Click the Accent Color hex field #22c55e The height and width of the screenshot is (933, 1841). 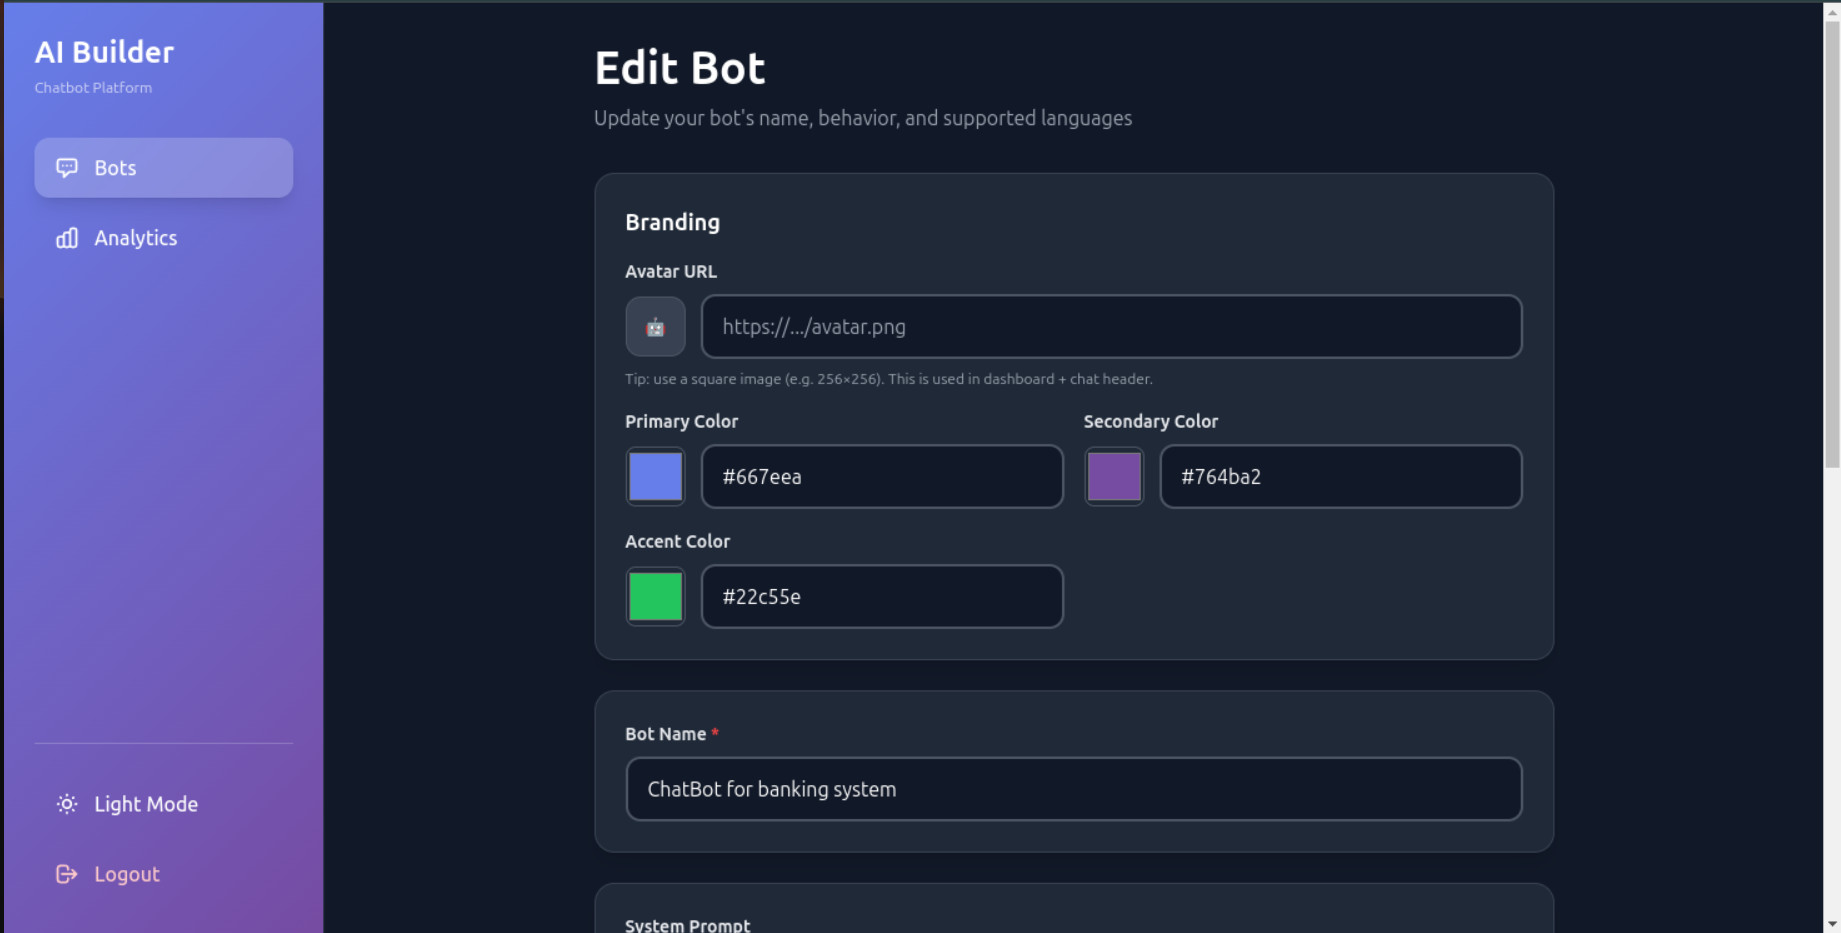881,597
